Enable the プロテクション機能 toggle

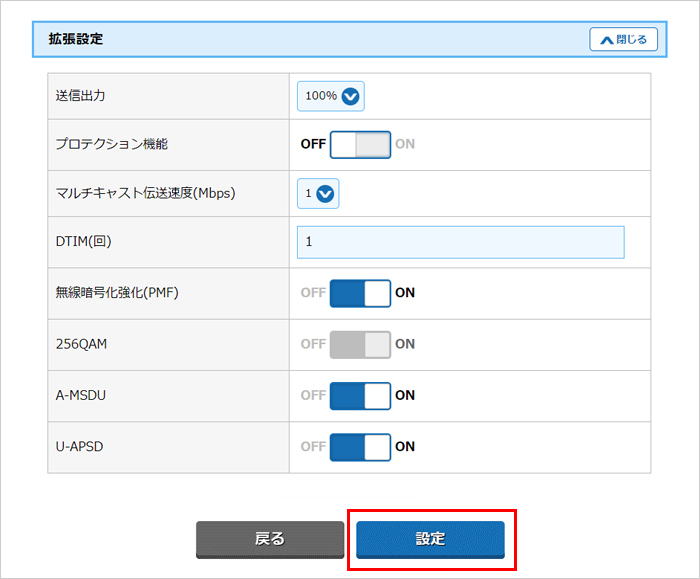[360, 144]
